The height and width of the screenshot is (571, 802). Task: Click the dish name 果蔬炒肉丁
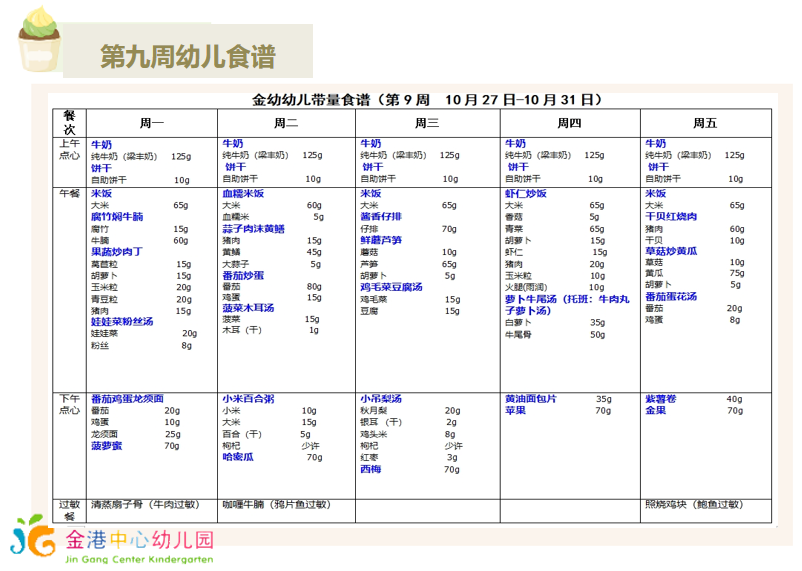click(117, 252)
